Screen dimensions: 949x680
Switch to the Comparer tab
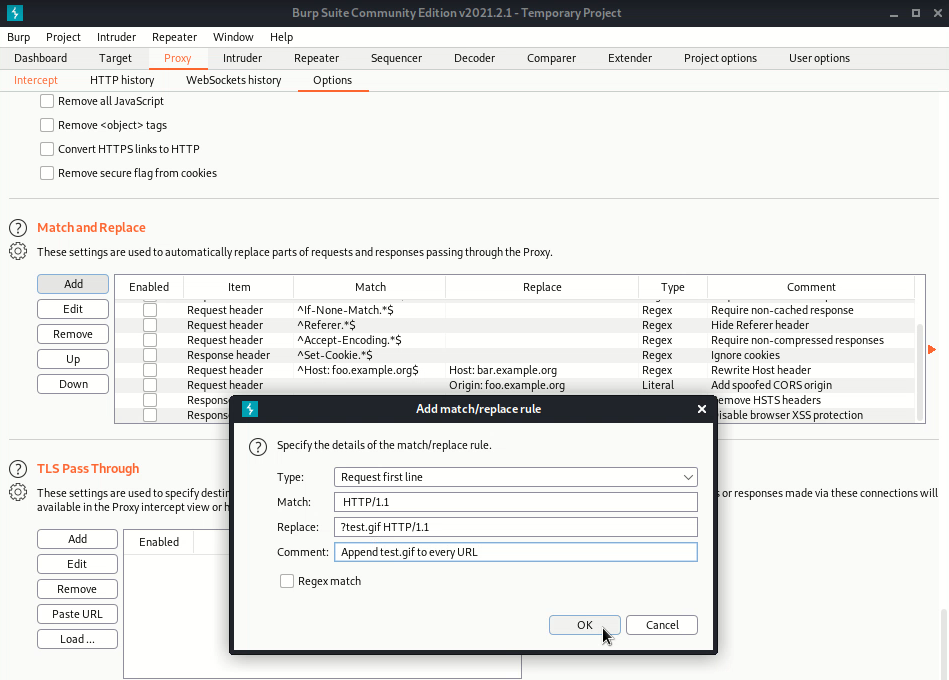[x=551, y=58]
